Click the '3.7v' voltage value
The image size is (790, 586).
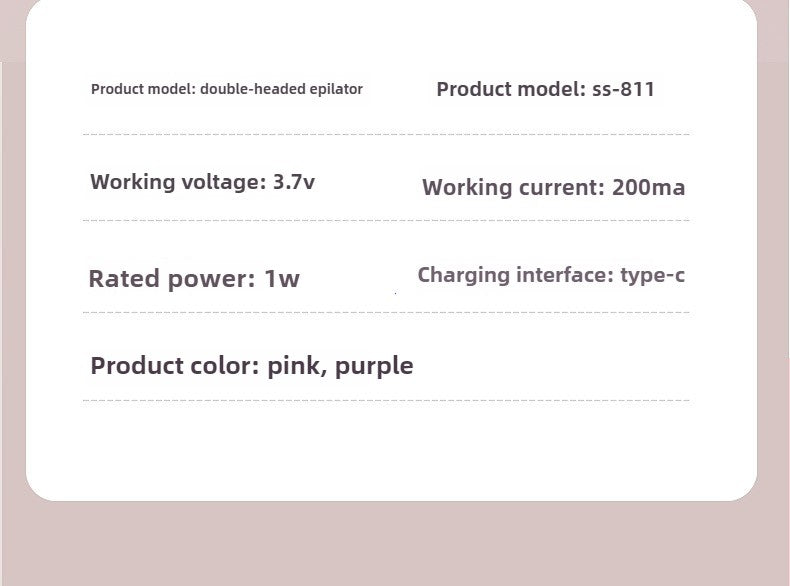coord(294,182)
